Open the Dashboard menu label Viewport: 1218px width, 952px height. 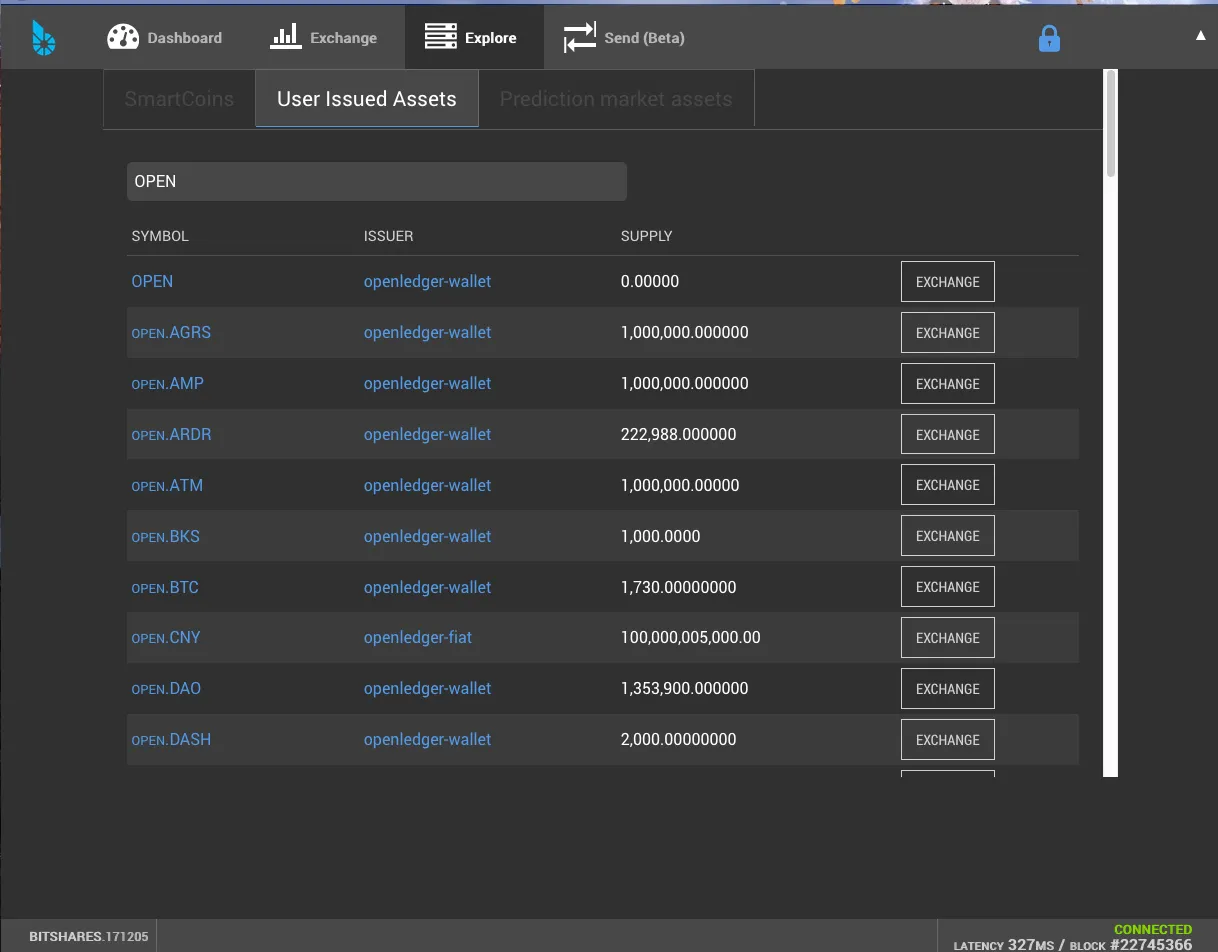[185, 38]
